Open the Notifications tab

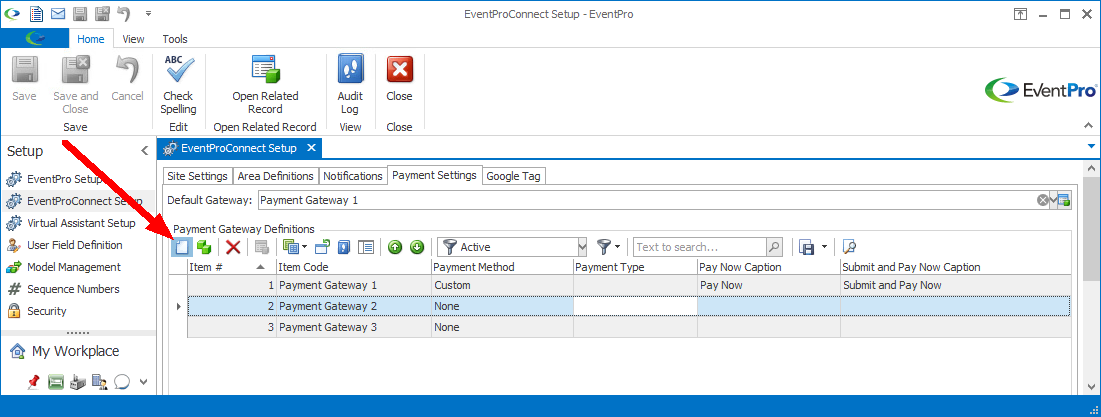pyautogui.click(x=352, y=176)
